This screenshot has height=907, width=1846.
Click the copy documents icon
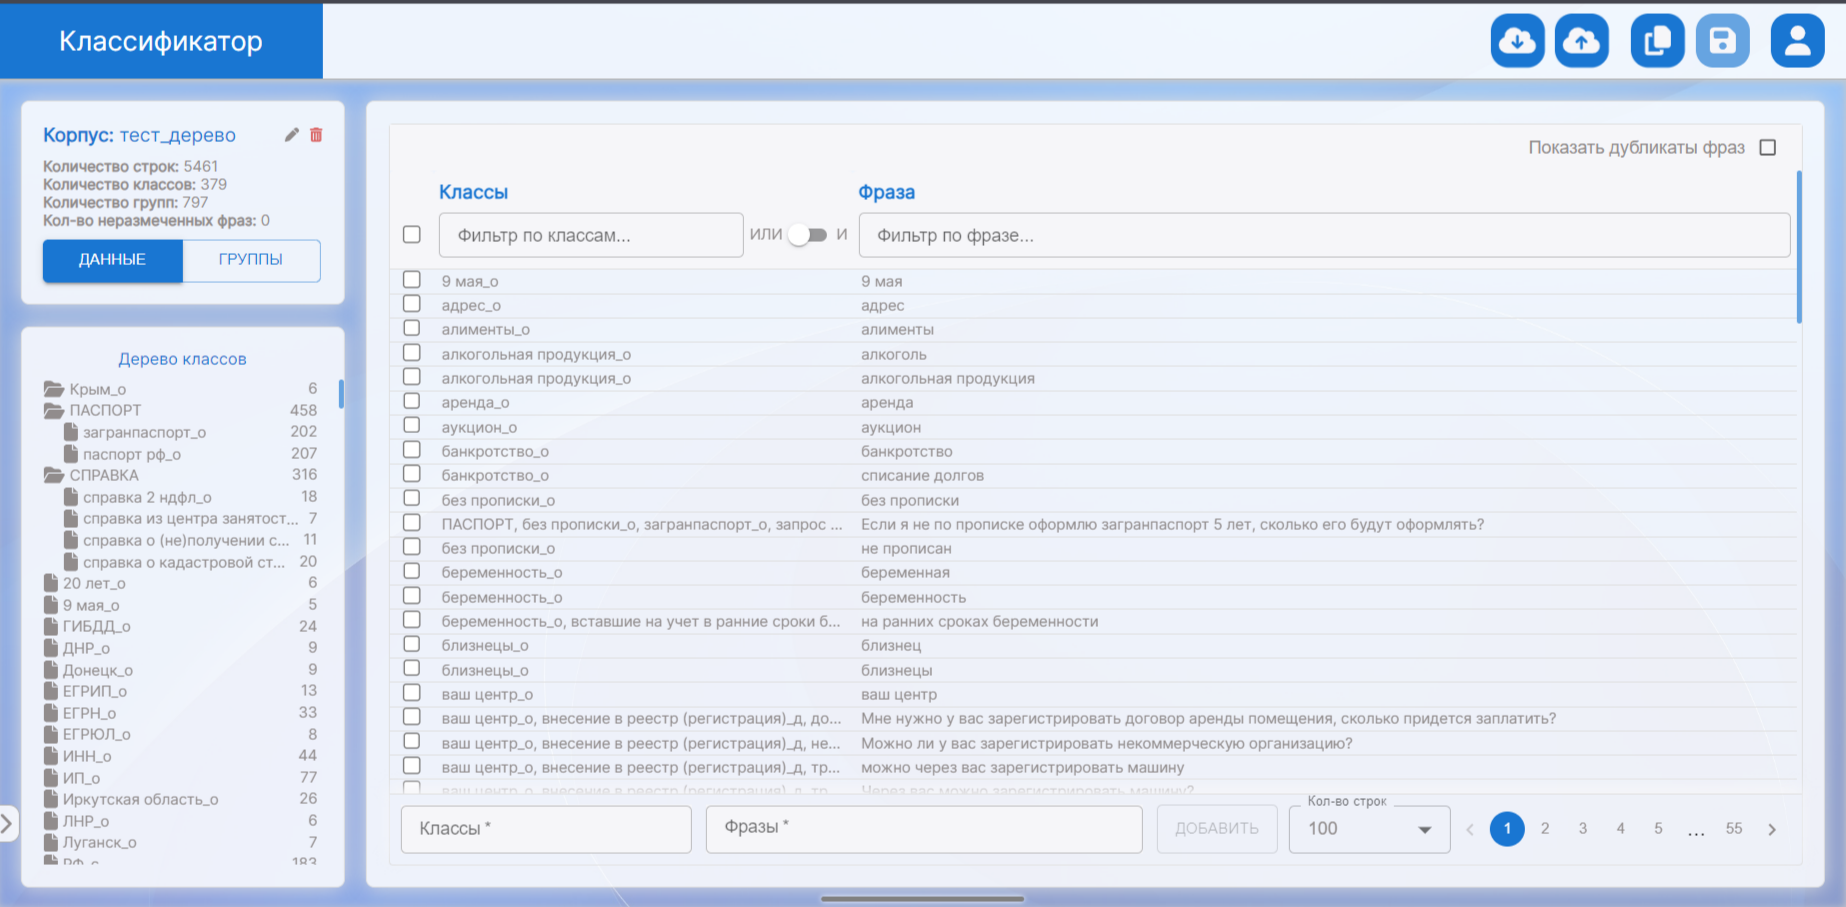click(1657, 41)
